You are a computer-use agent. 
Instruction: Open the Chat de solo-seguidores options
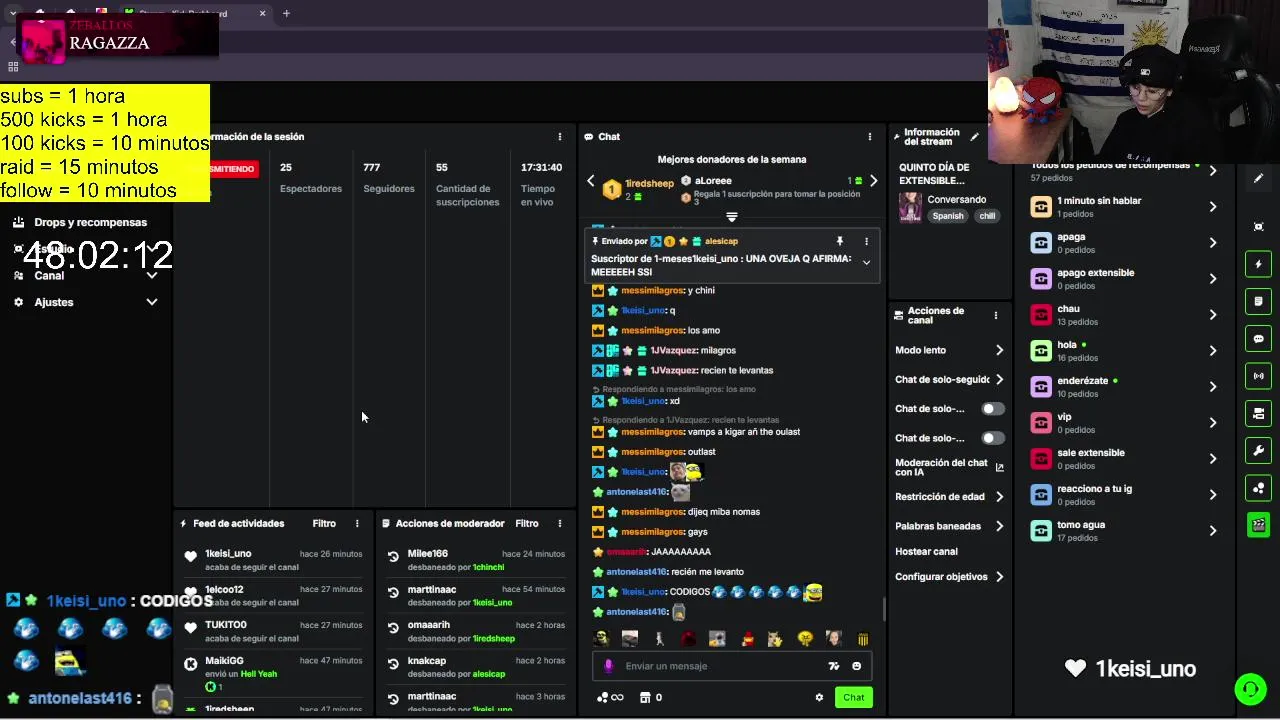tap(949, 380)
